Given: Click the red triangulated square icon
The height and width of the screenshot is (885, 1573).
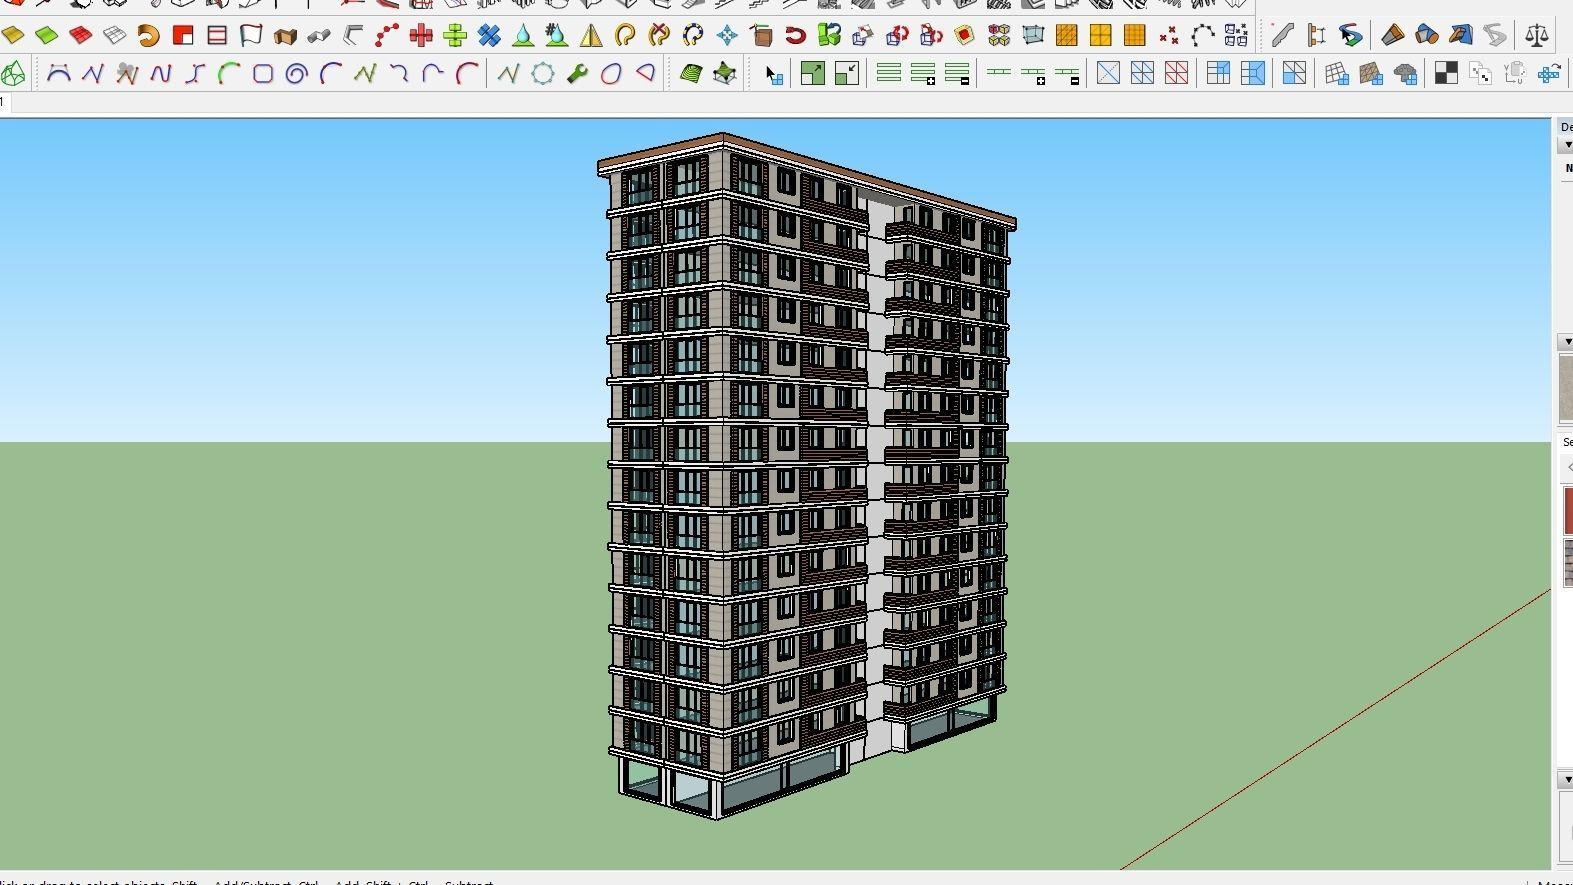Looking at the screenshot, I should coord(1176,73).
